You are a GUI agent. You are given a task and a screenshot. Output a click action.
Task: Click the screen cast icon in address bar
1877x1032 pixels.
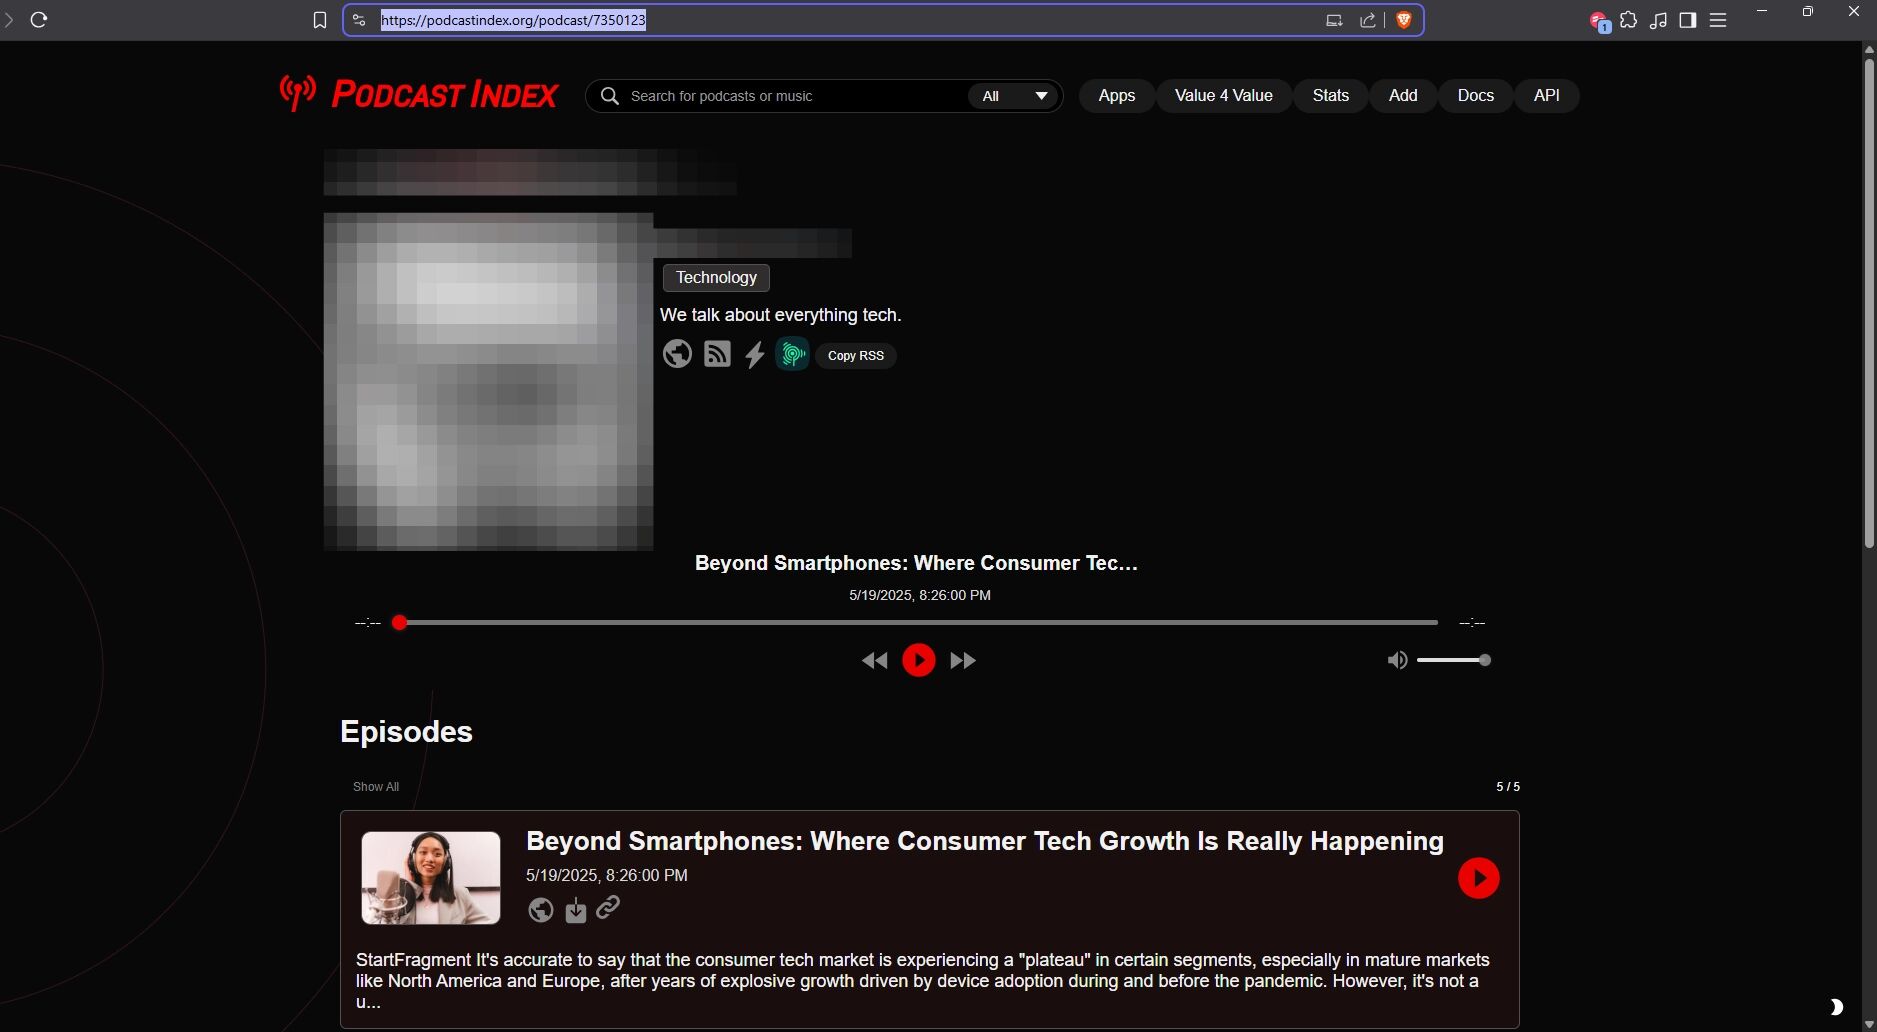(1334, 20)
